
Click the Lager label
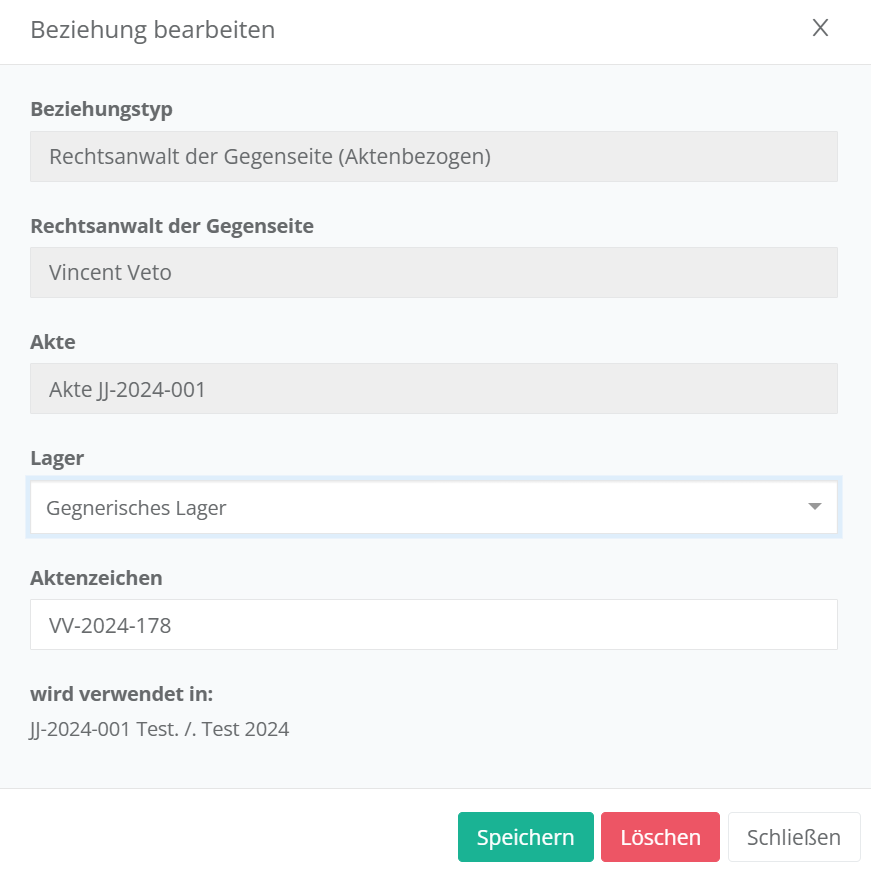(x=57, y=458)
